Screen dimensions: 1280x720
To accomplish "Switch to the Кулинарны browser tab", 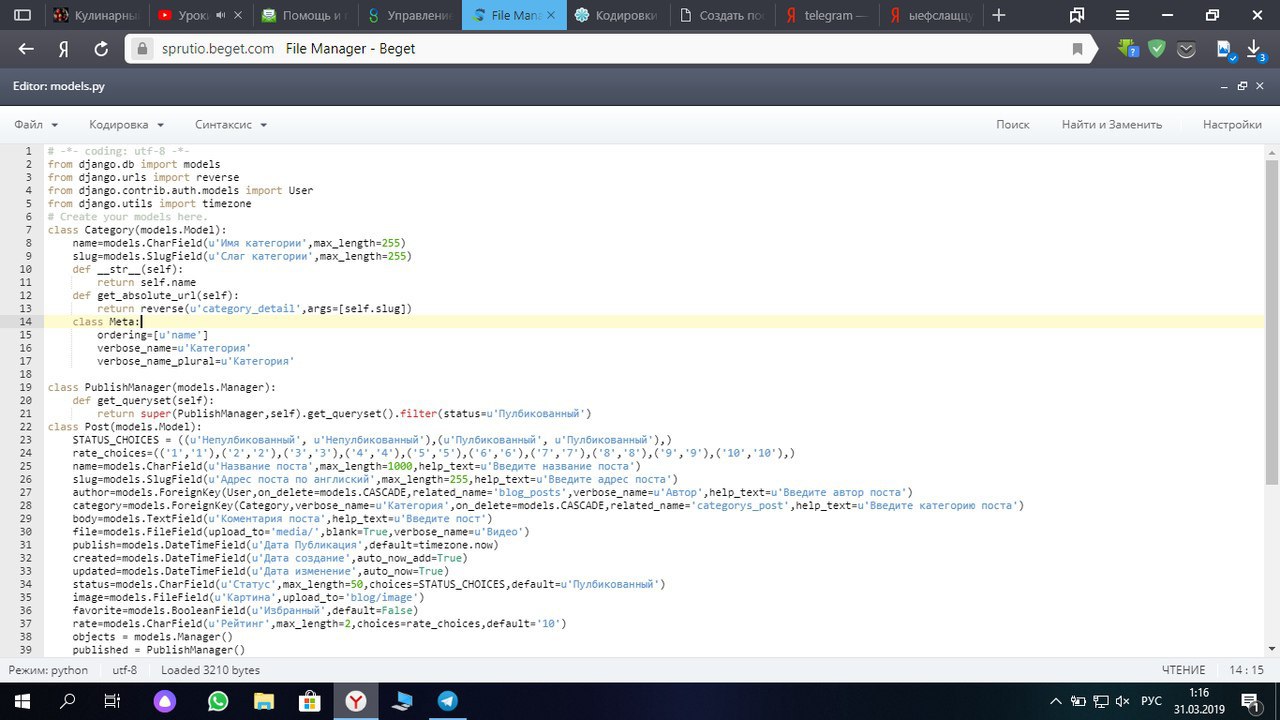I will tap(98, 16).
